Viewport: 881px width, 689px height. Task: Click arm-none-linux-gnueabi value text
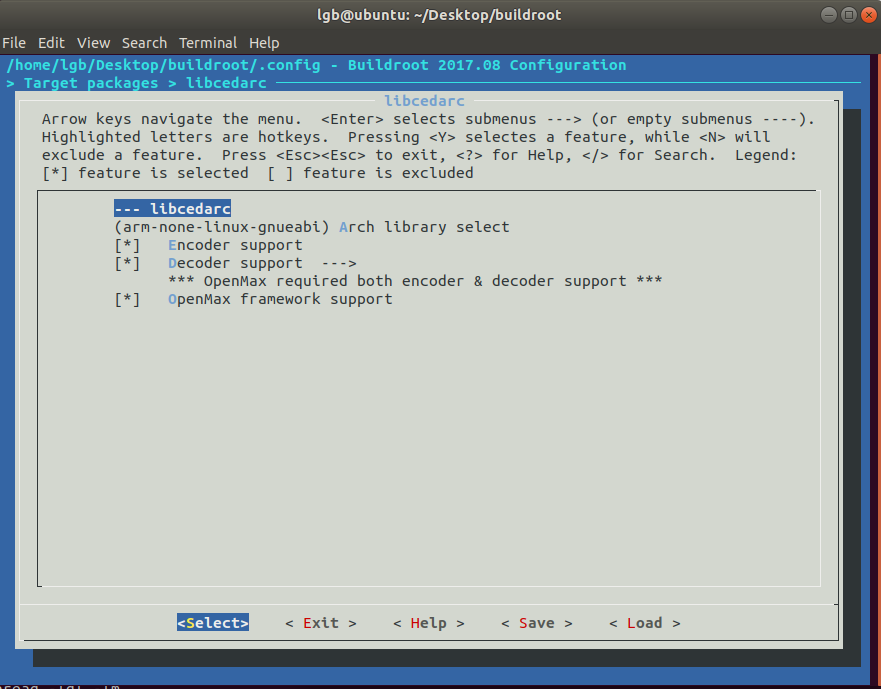[221, 227]
